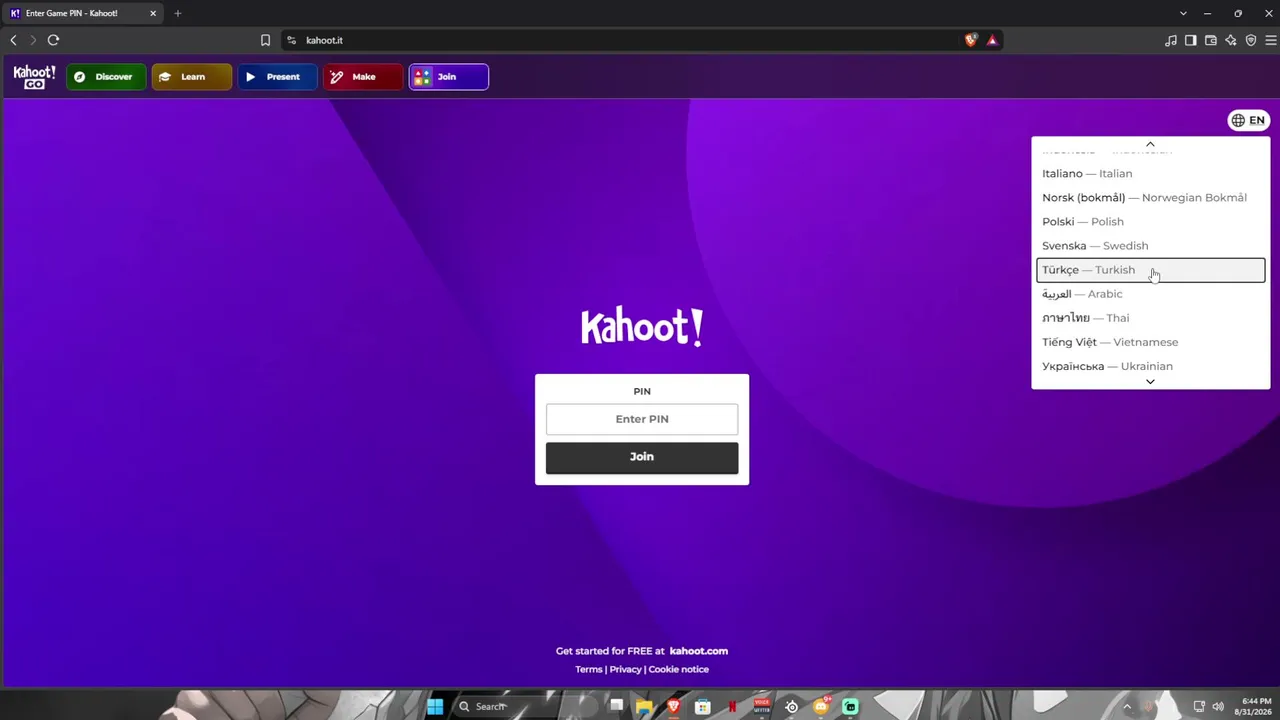Screen dimensions: 1280x720
Task: Show hidden system tray icons
Action: (x=1127, y=706)
